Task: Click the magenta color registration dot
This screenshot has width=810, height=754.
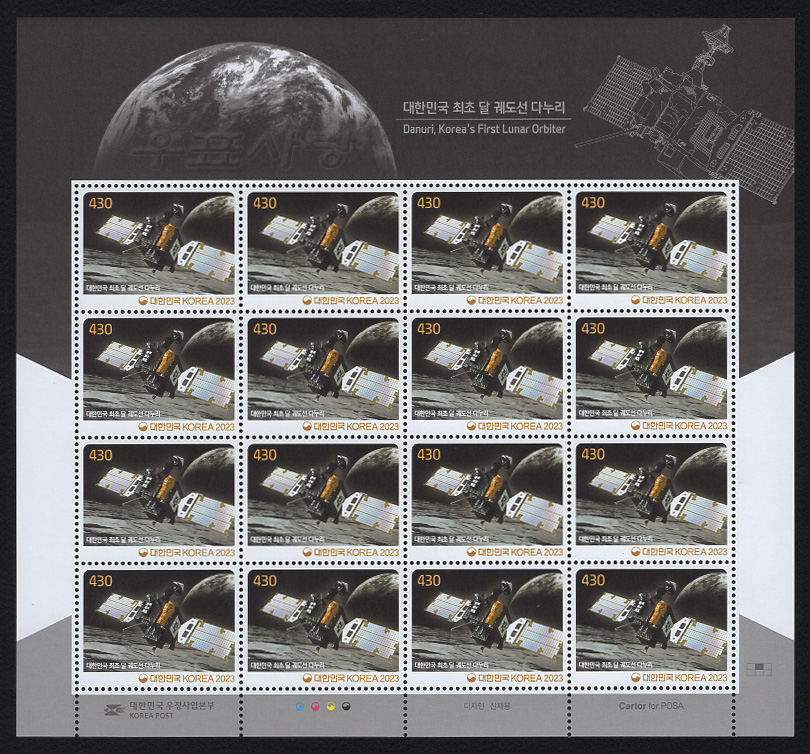Action: coord(316,706)
